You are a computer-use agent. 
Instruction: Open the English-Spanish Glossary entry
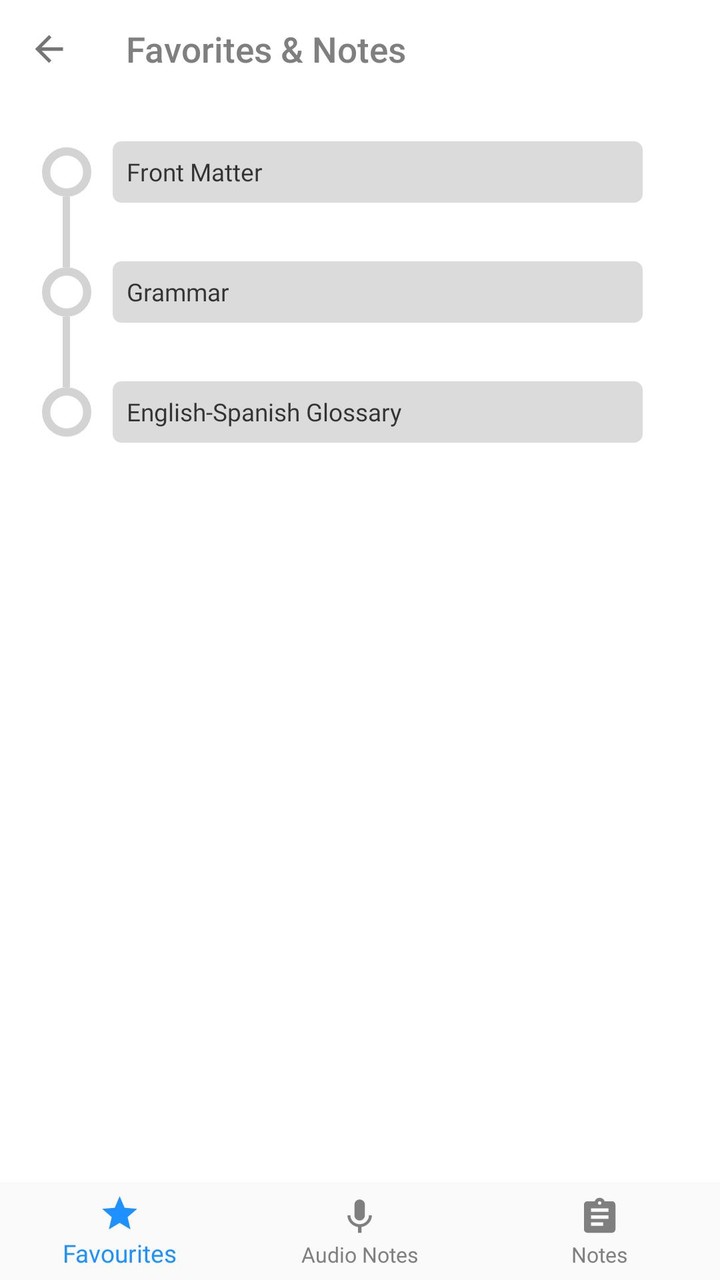coord(377,412)
